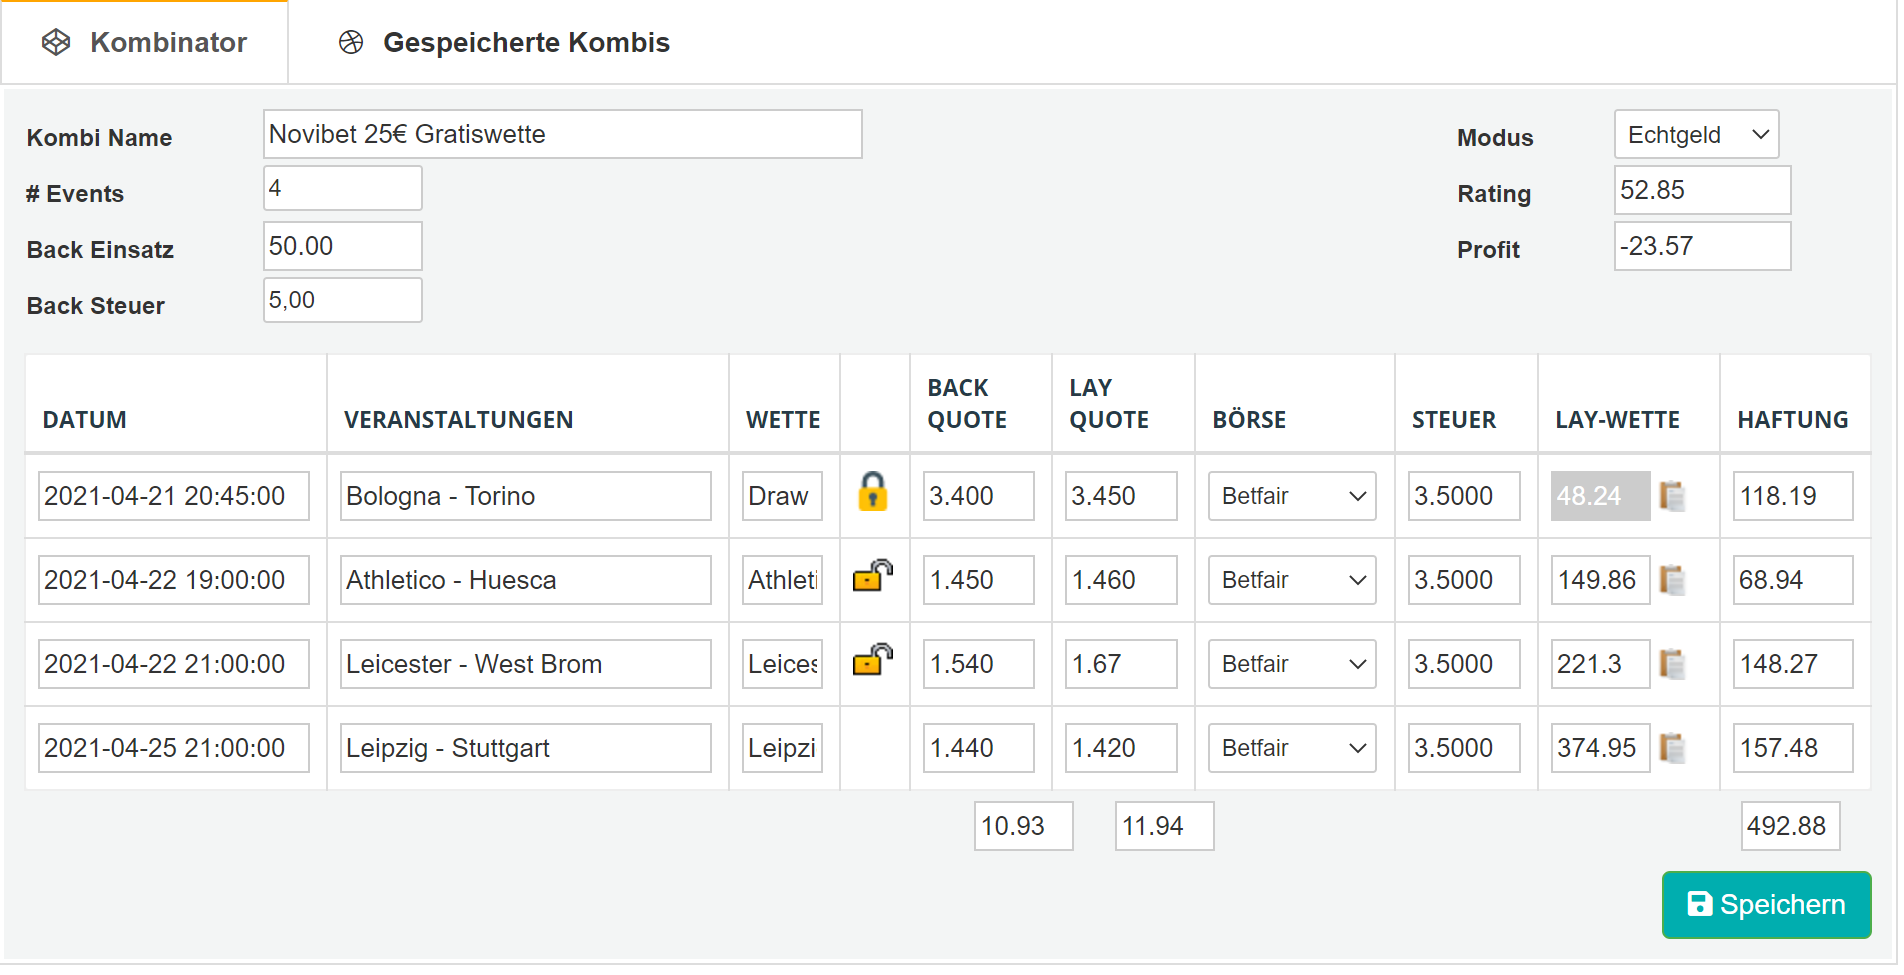This screenshot has height=975, width=1904.
Task: Select the Back Einsatz input field
Action: click(342, 246)
